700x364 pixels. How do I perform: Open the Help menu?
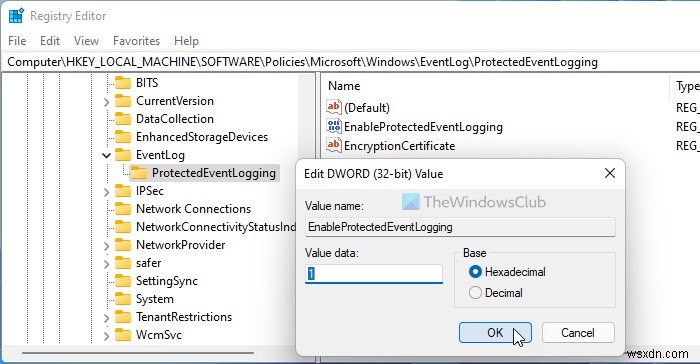[186, 41]
